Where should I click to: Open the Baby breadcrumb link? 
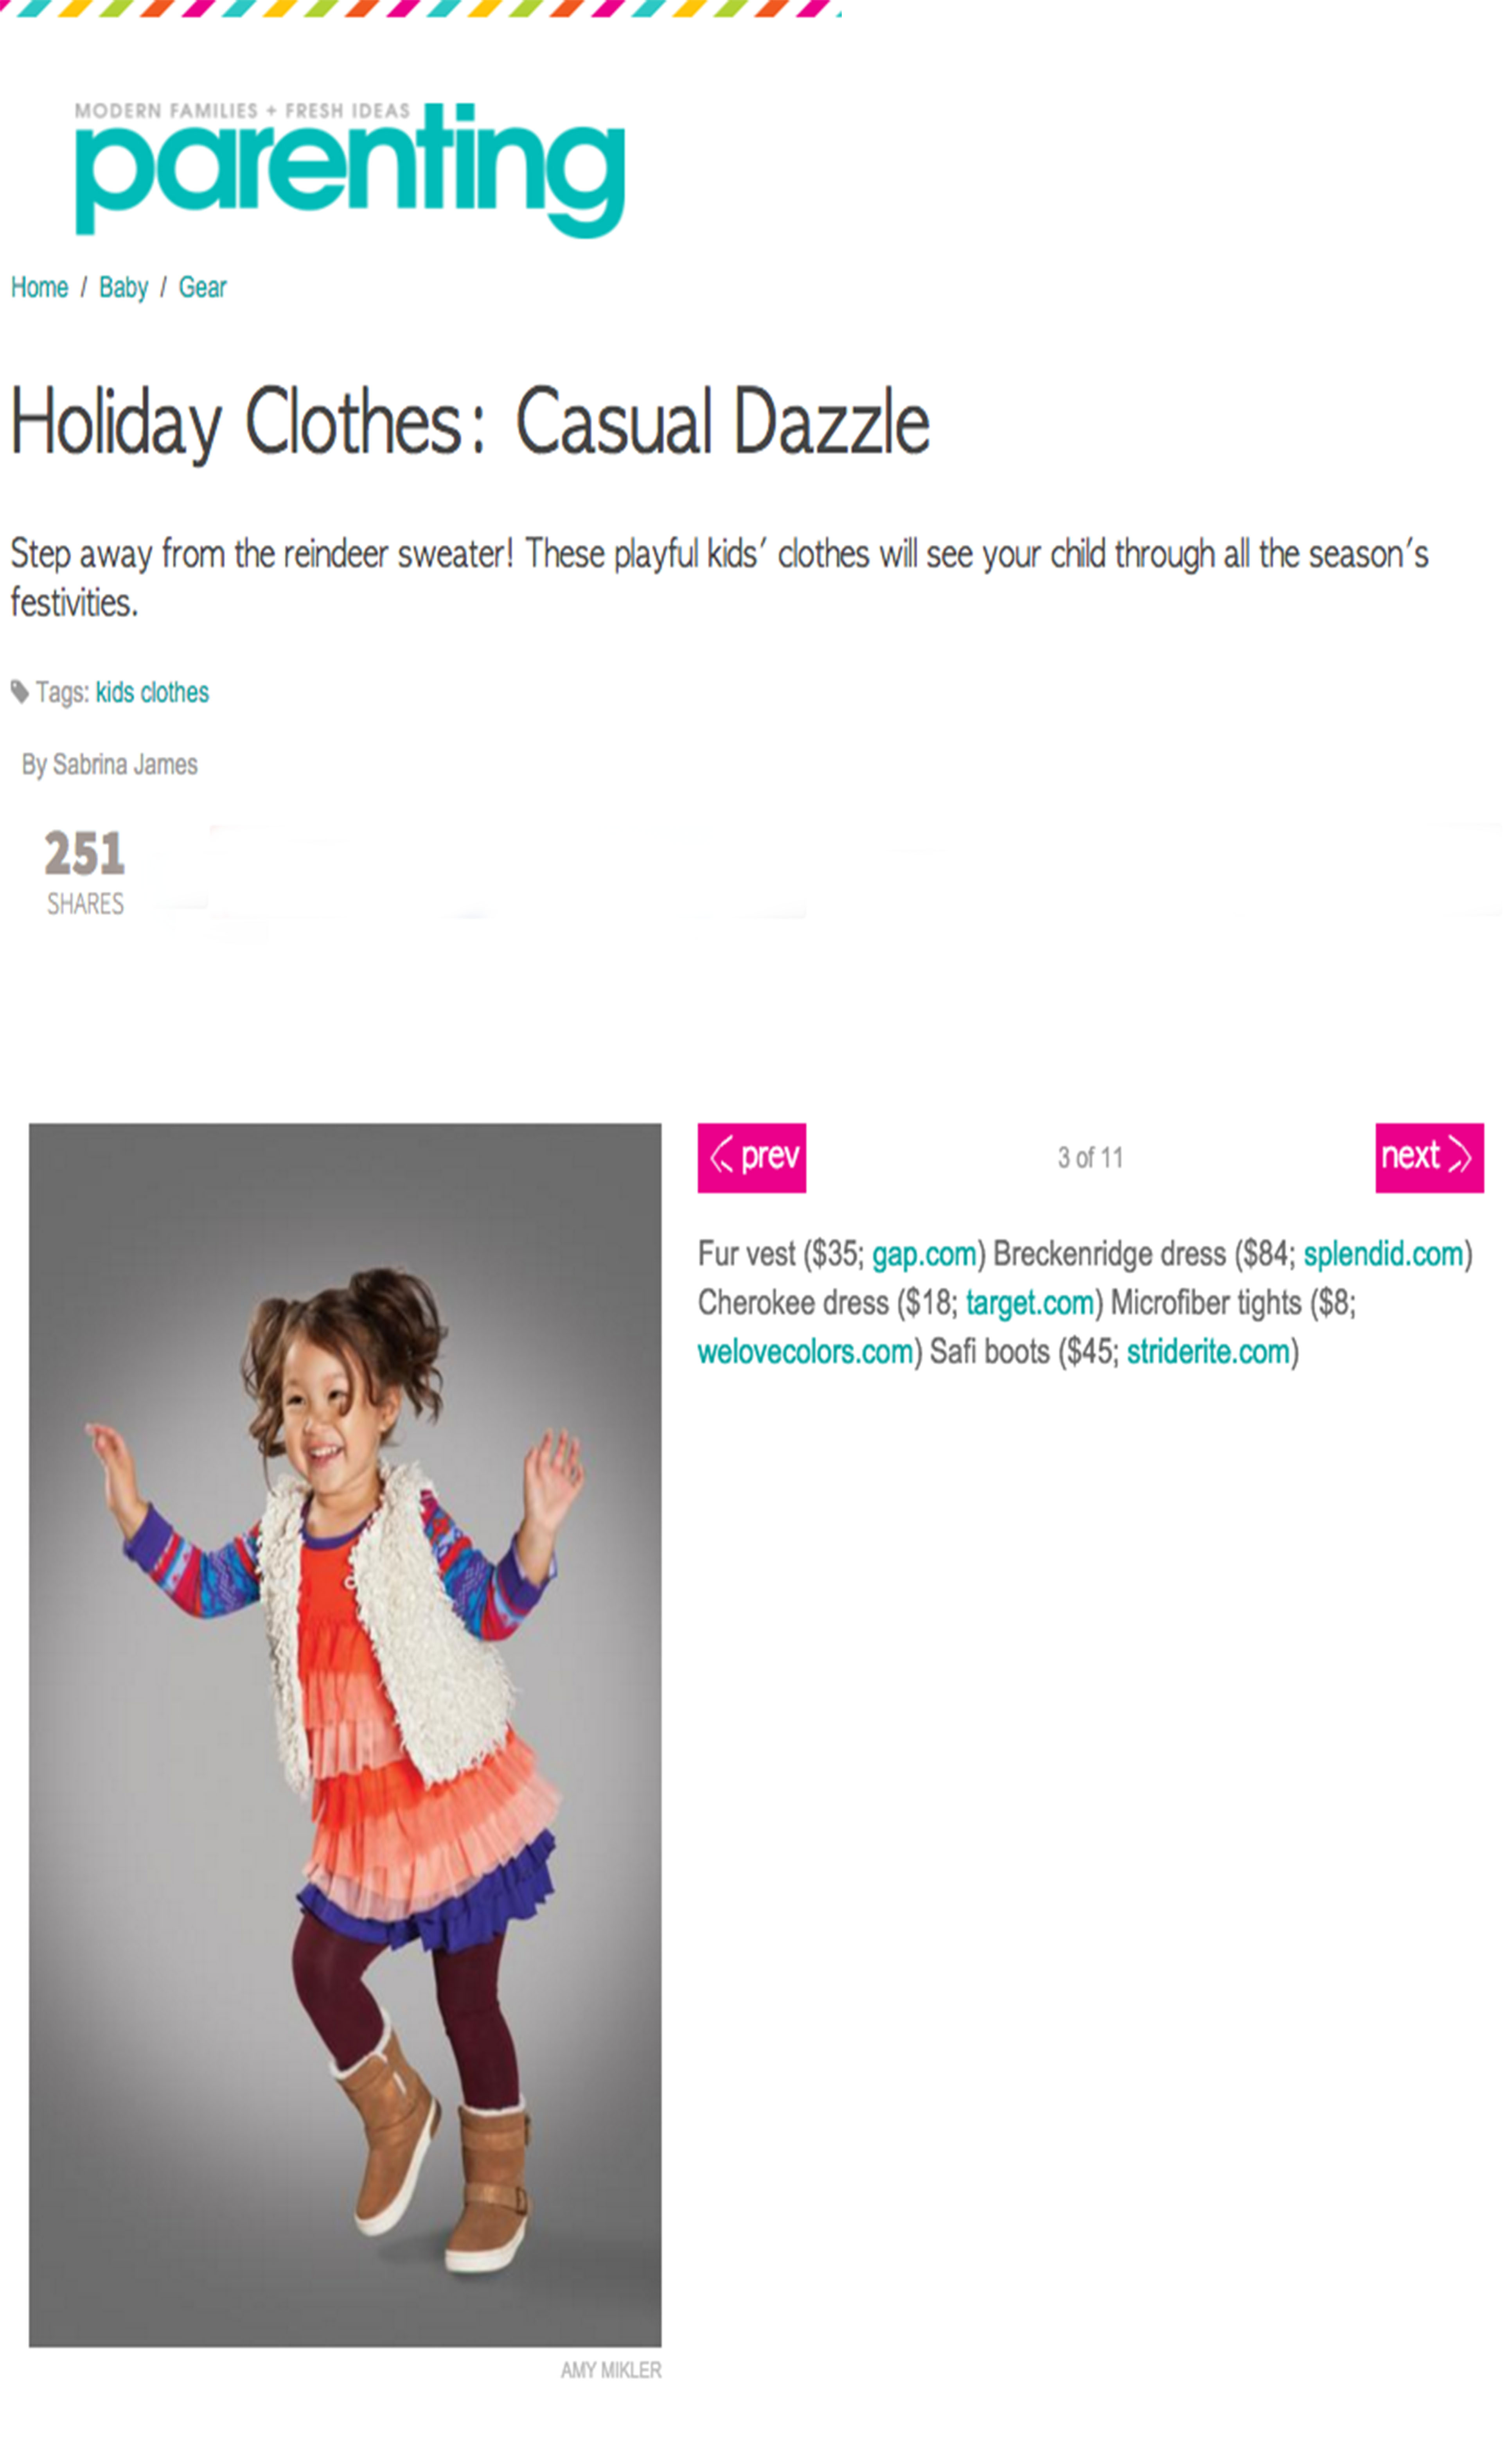pyautogui.click(x=123, y=288)
